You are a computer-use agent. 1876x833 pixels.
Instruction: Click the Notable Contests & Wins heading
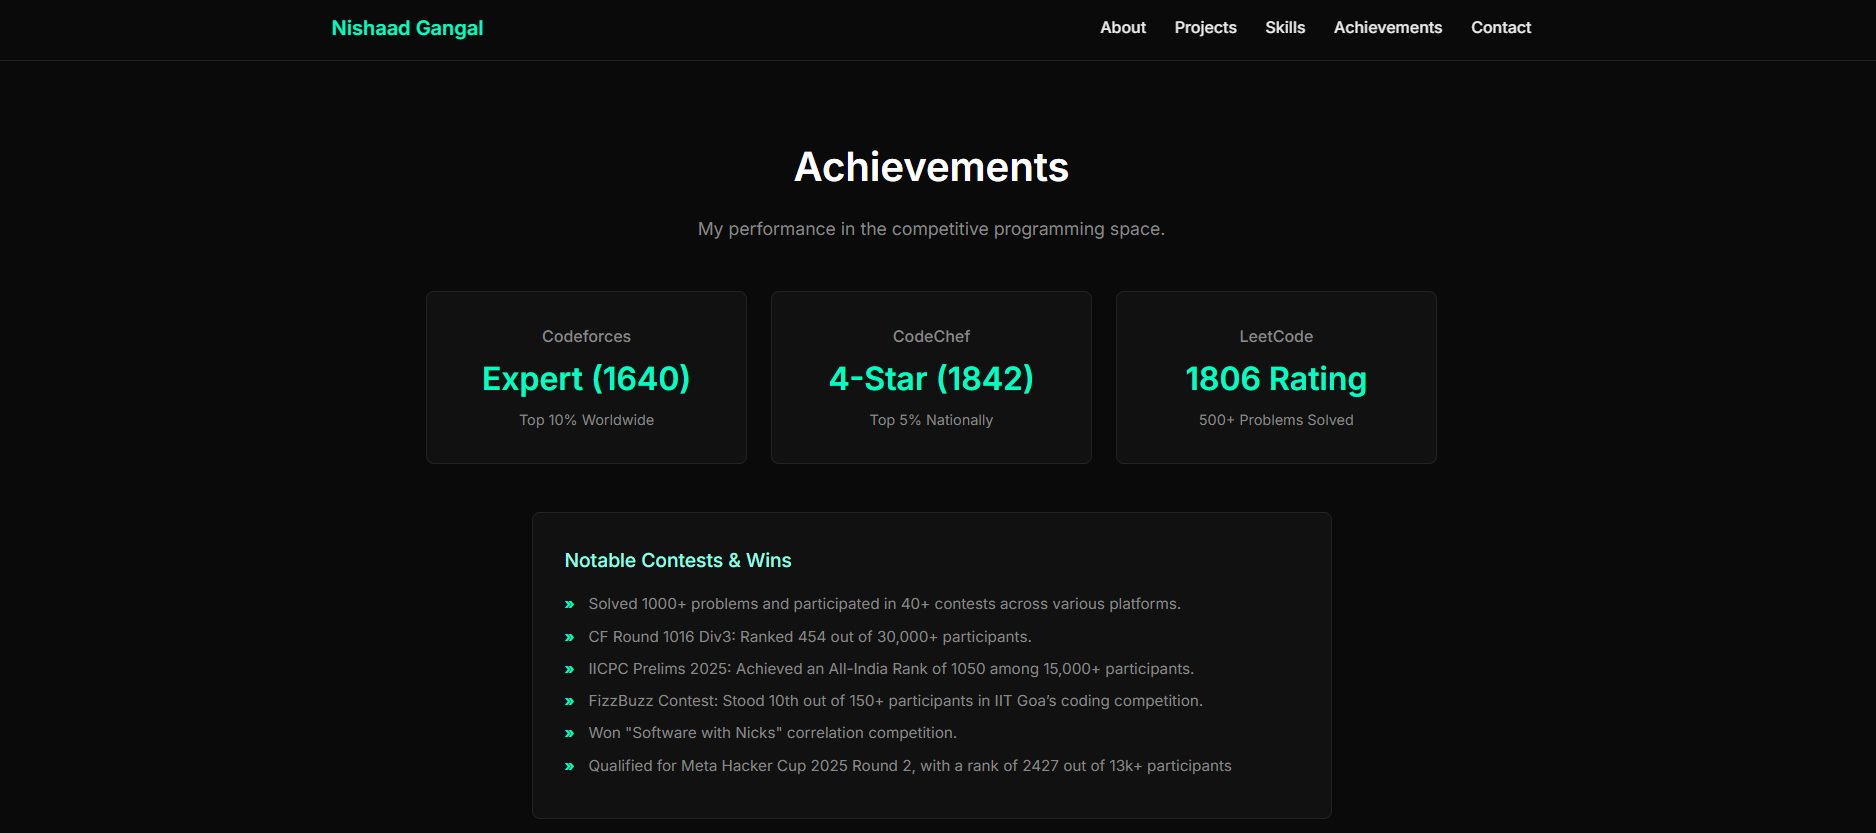tap(678, 561)
